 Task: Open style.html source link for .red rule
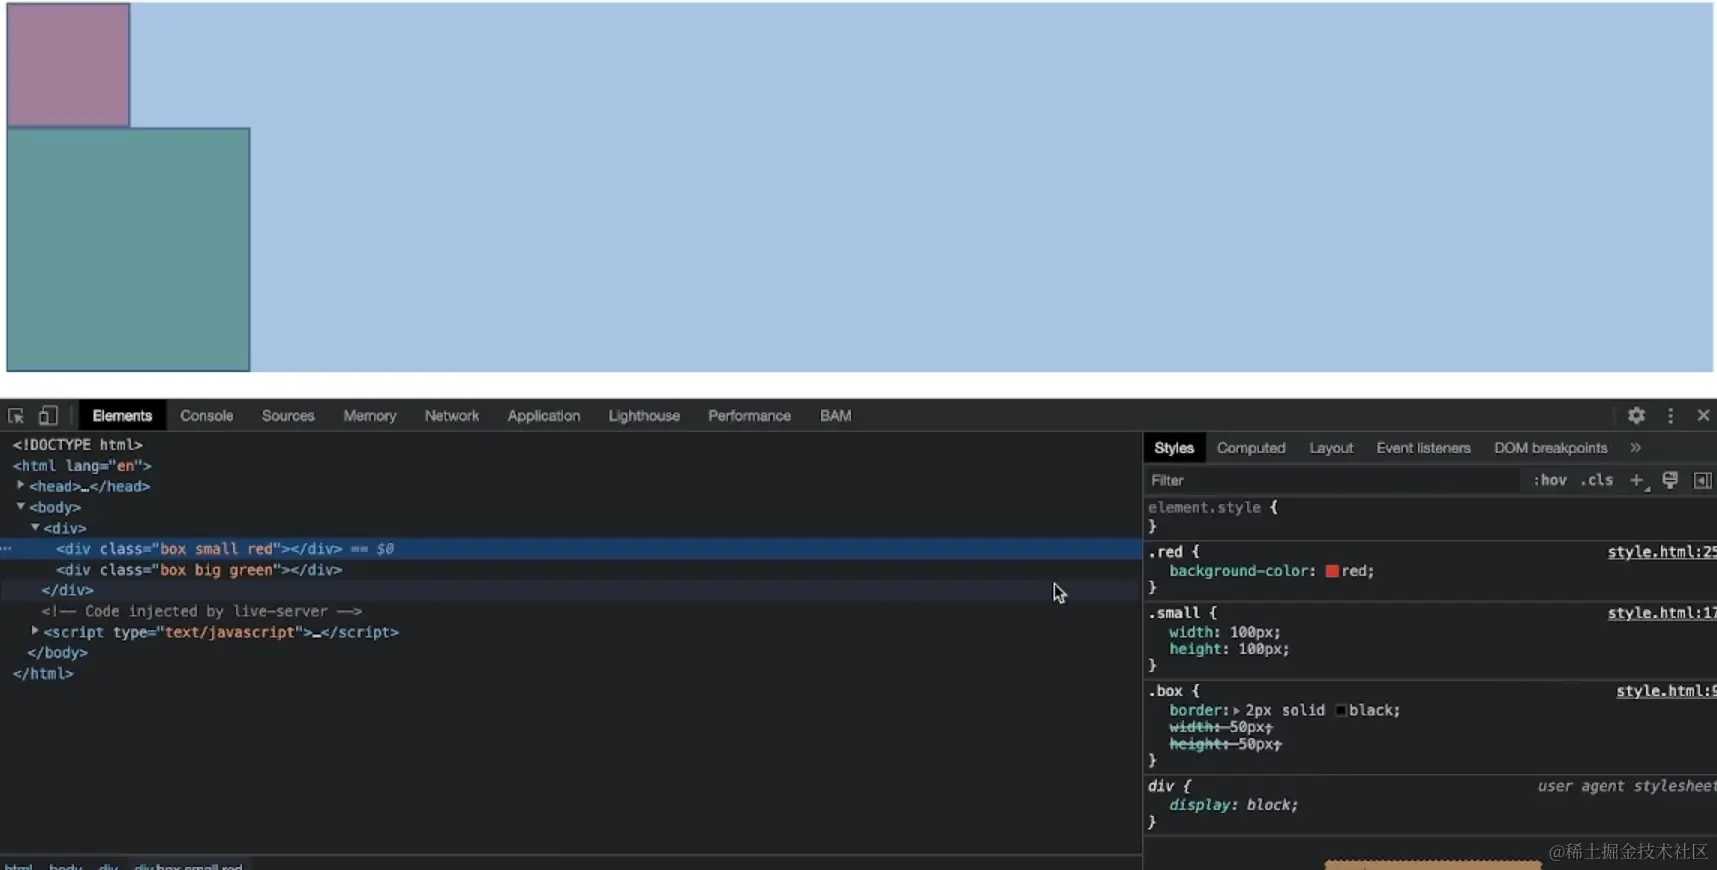tap(1662, 552)
